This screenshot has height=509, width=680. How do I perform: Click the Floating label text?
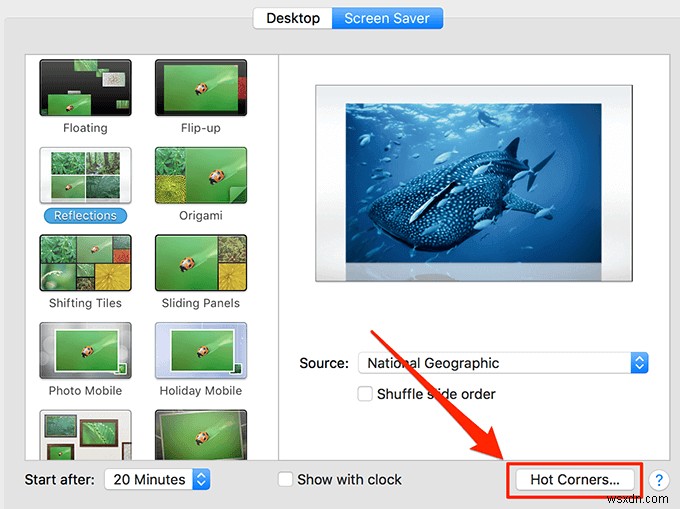[85, 128]
